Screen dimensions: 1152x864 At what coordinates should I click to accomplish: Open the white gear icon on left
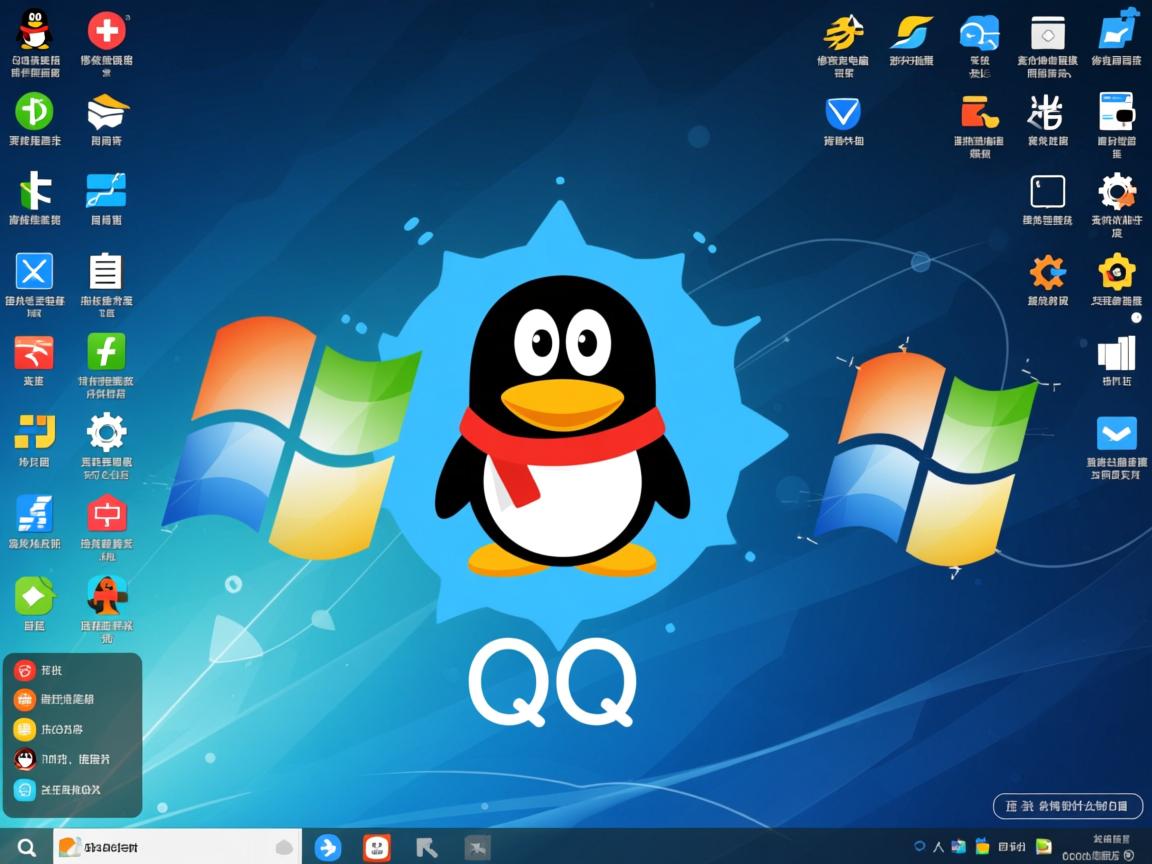(106, 432)
